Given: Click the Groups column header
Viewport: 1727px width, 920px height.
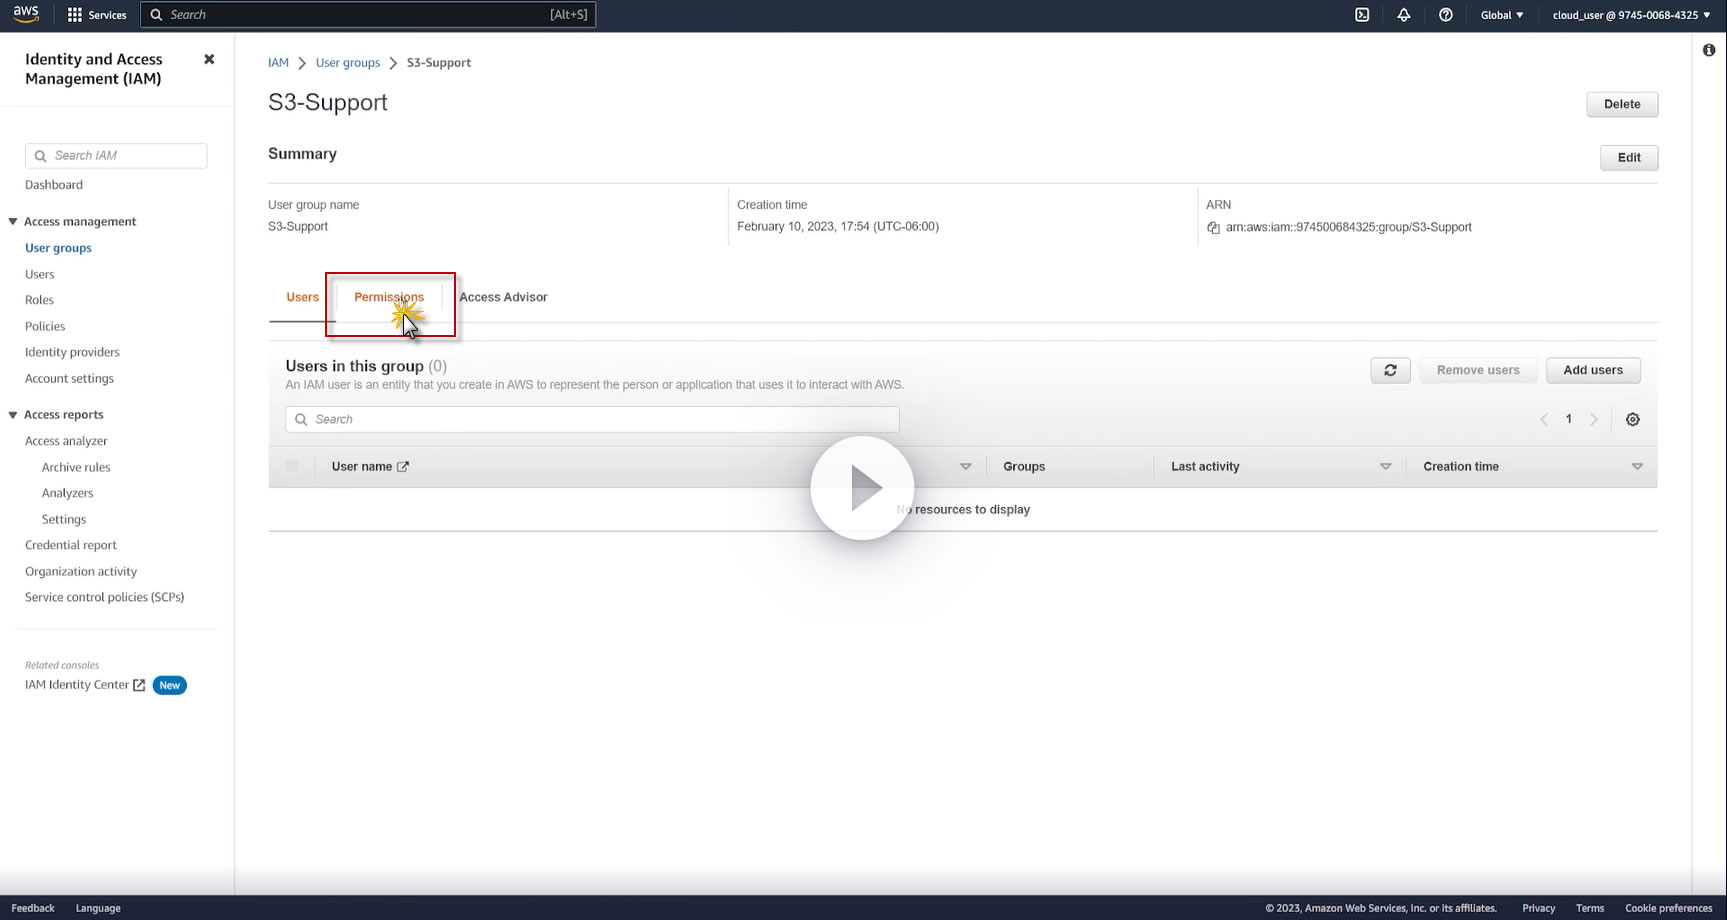Looking at the screenshot, I should [1024, 467].
